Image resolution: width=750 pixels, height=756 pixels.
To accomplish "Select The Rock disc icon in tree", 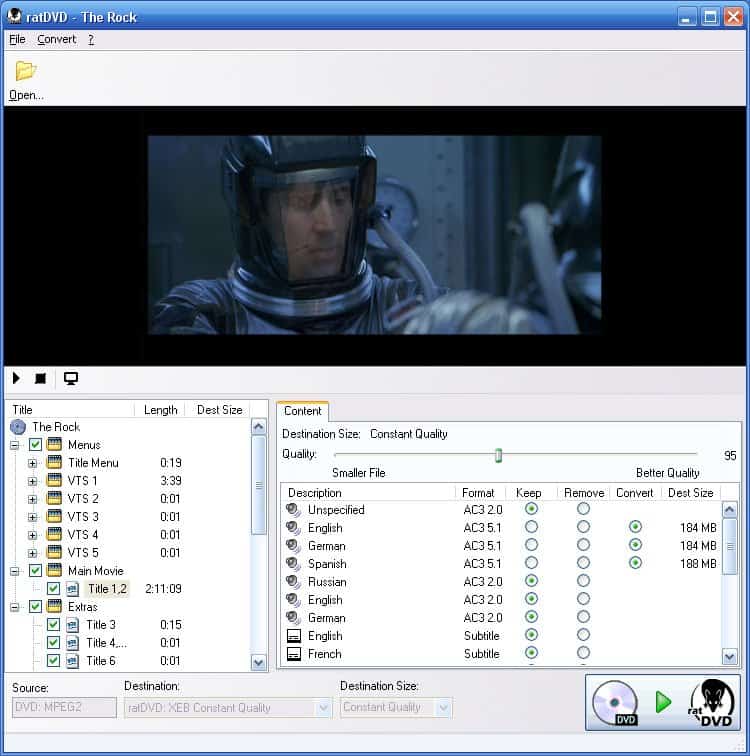I will (18, 427).
